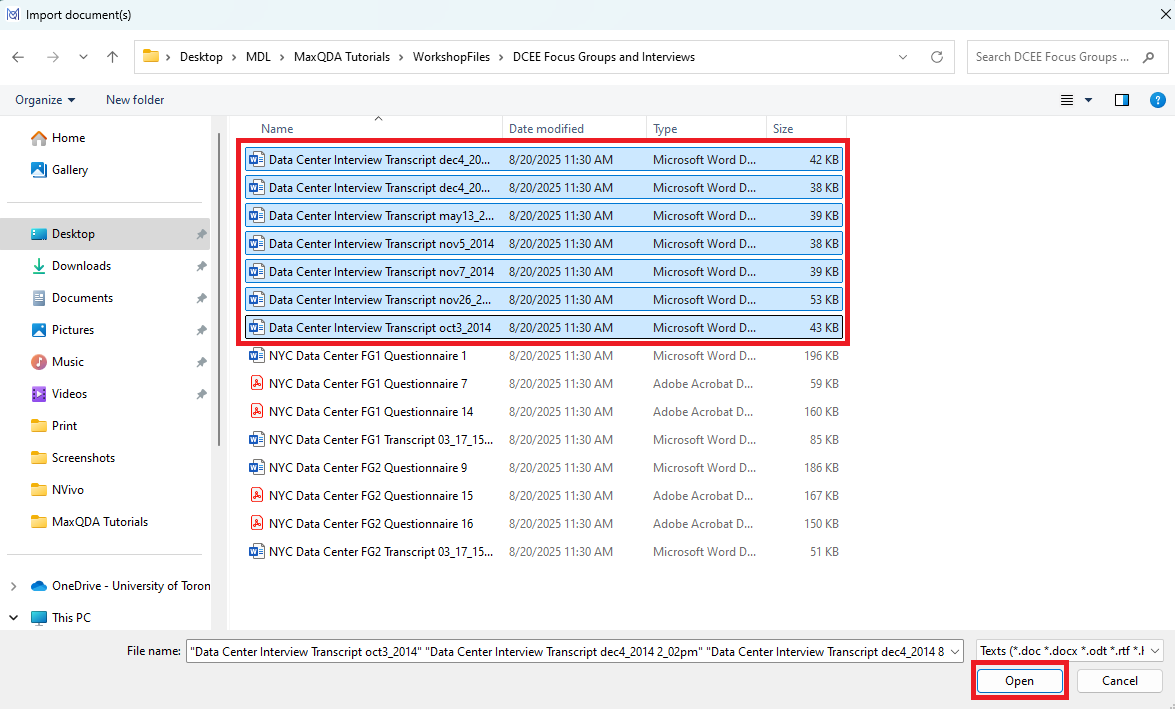Click the folder icon in address bar

[x=151, y=56]
